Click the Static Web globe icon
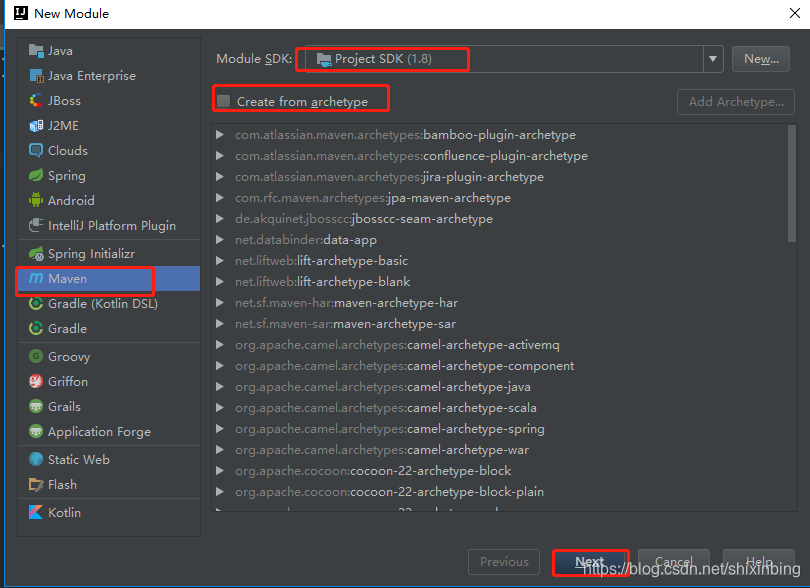 click(36, 459)
